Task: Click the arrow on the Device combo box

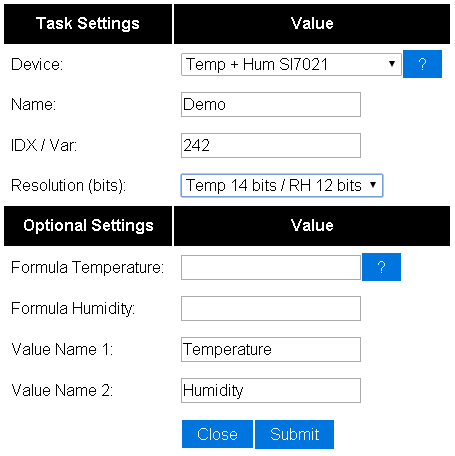Action: point(392,64)
